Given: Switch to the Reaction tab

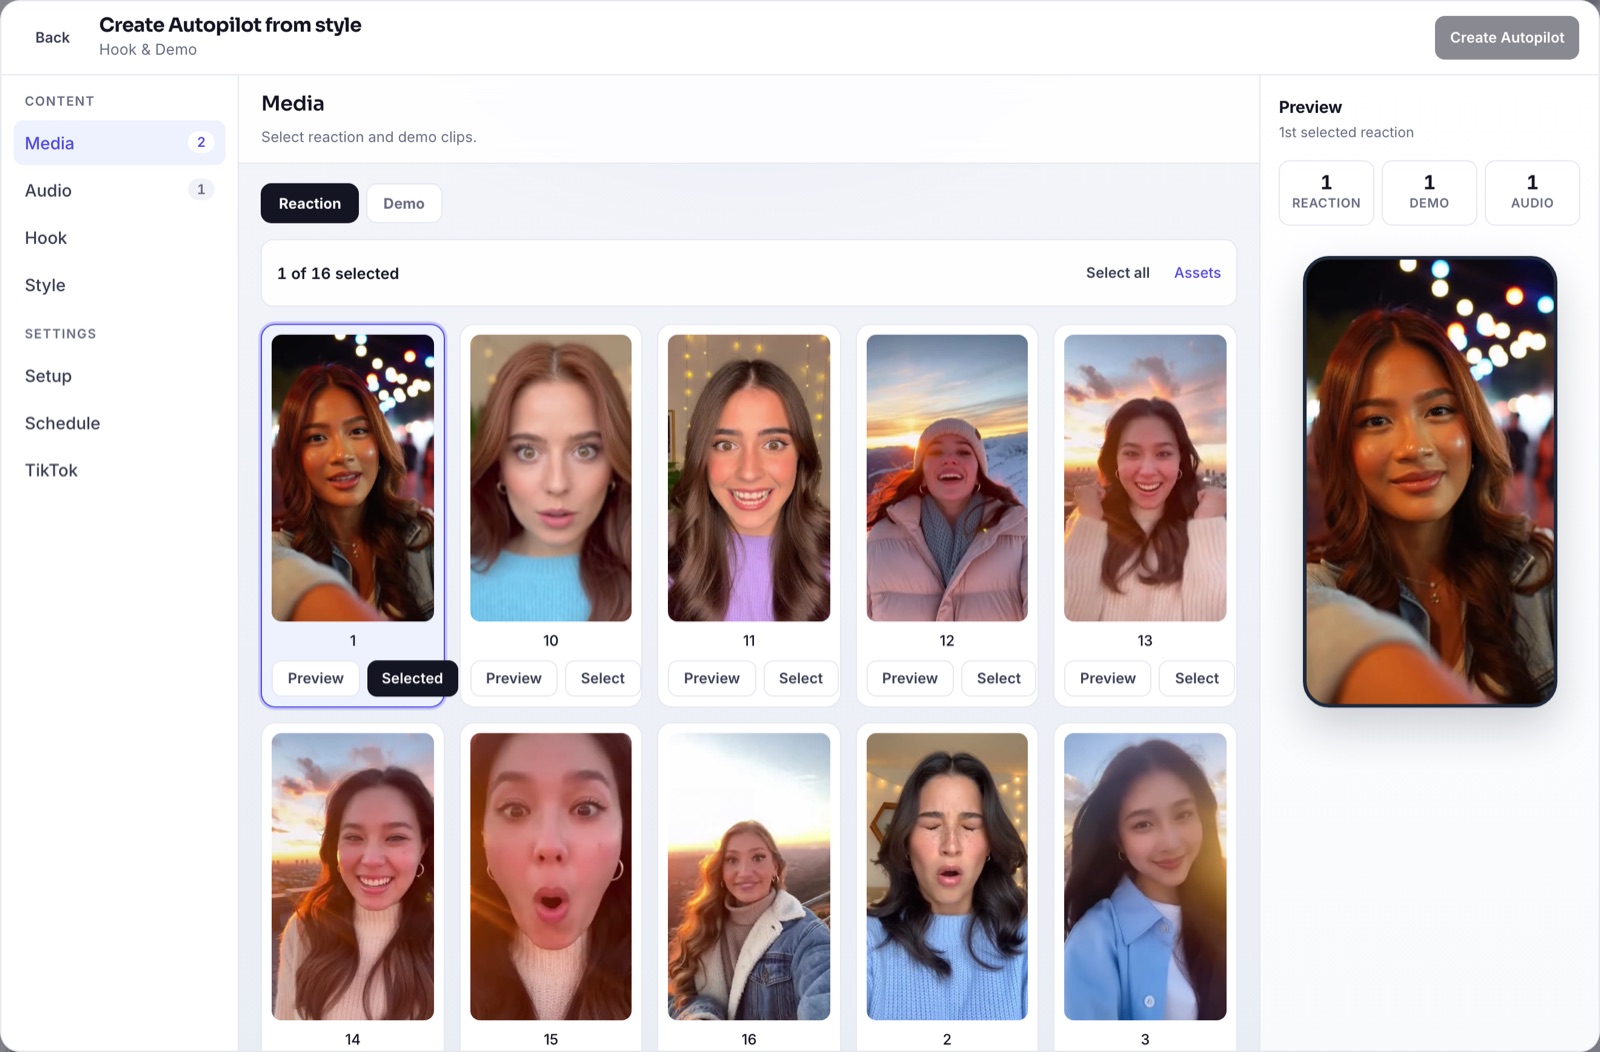Looking at the screenshot, I should pos(310,203).
